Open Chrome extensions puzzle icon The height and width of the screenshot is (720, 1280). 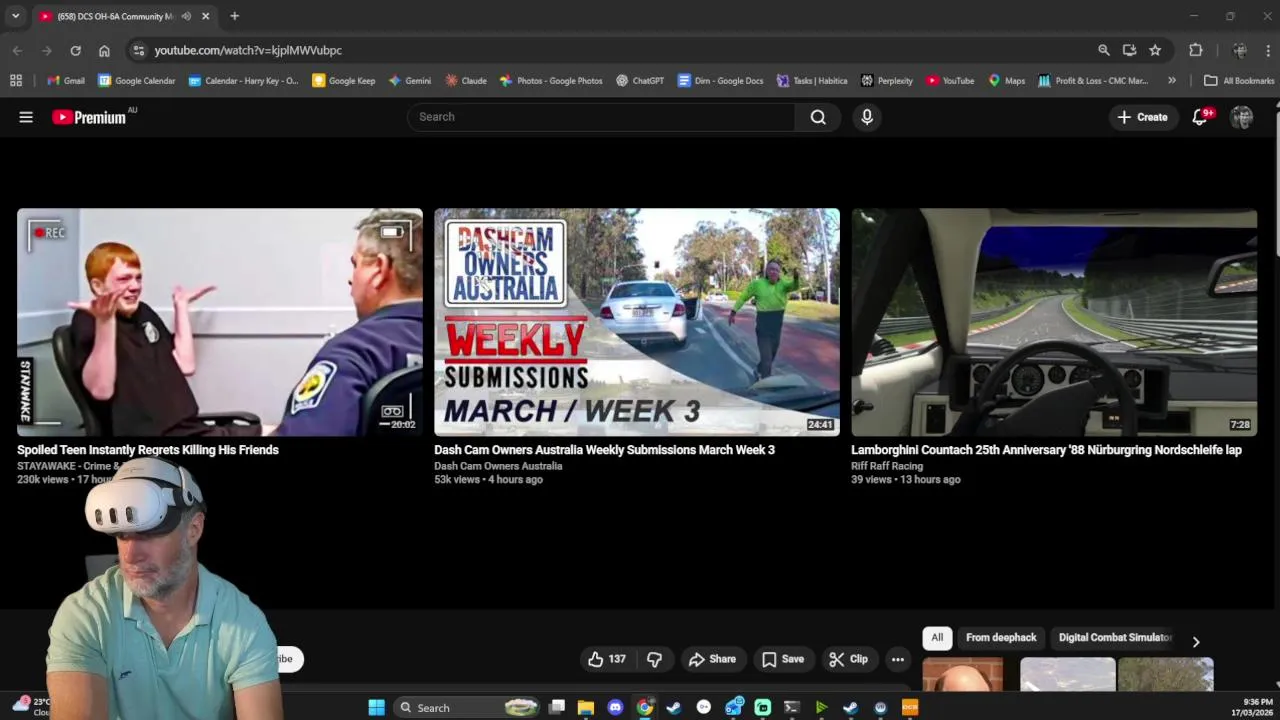[1196, 50]
